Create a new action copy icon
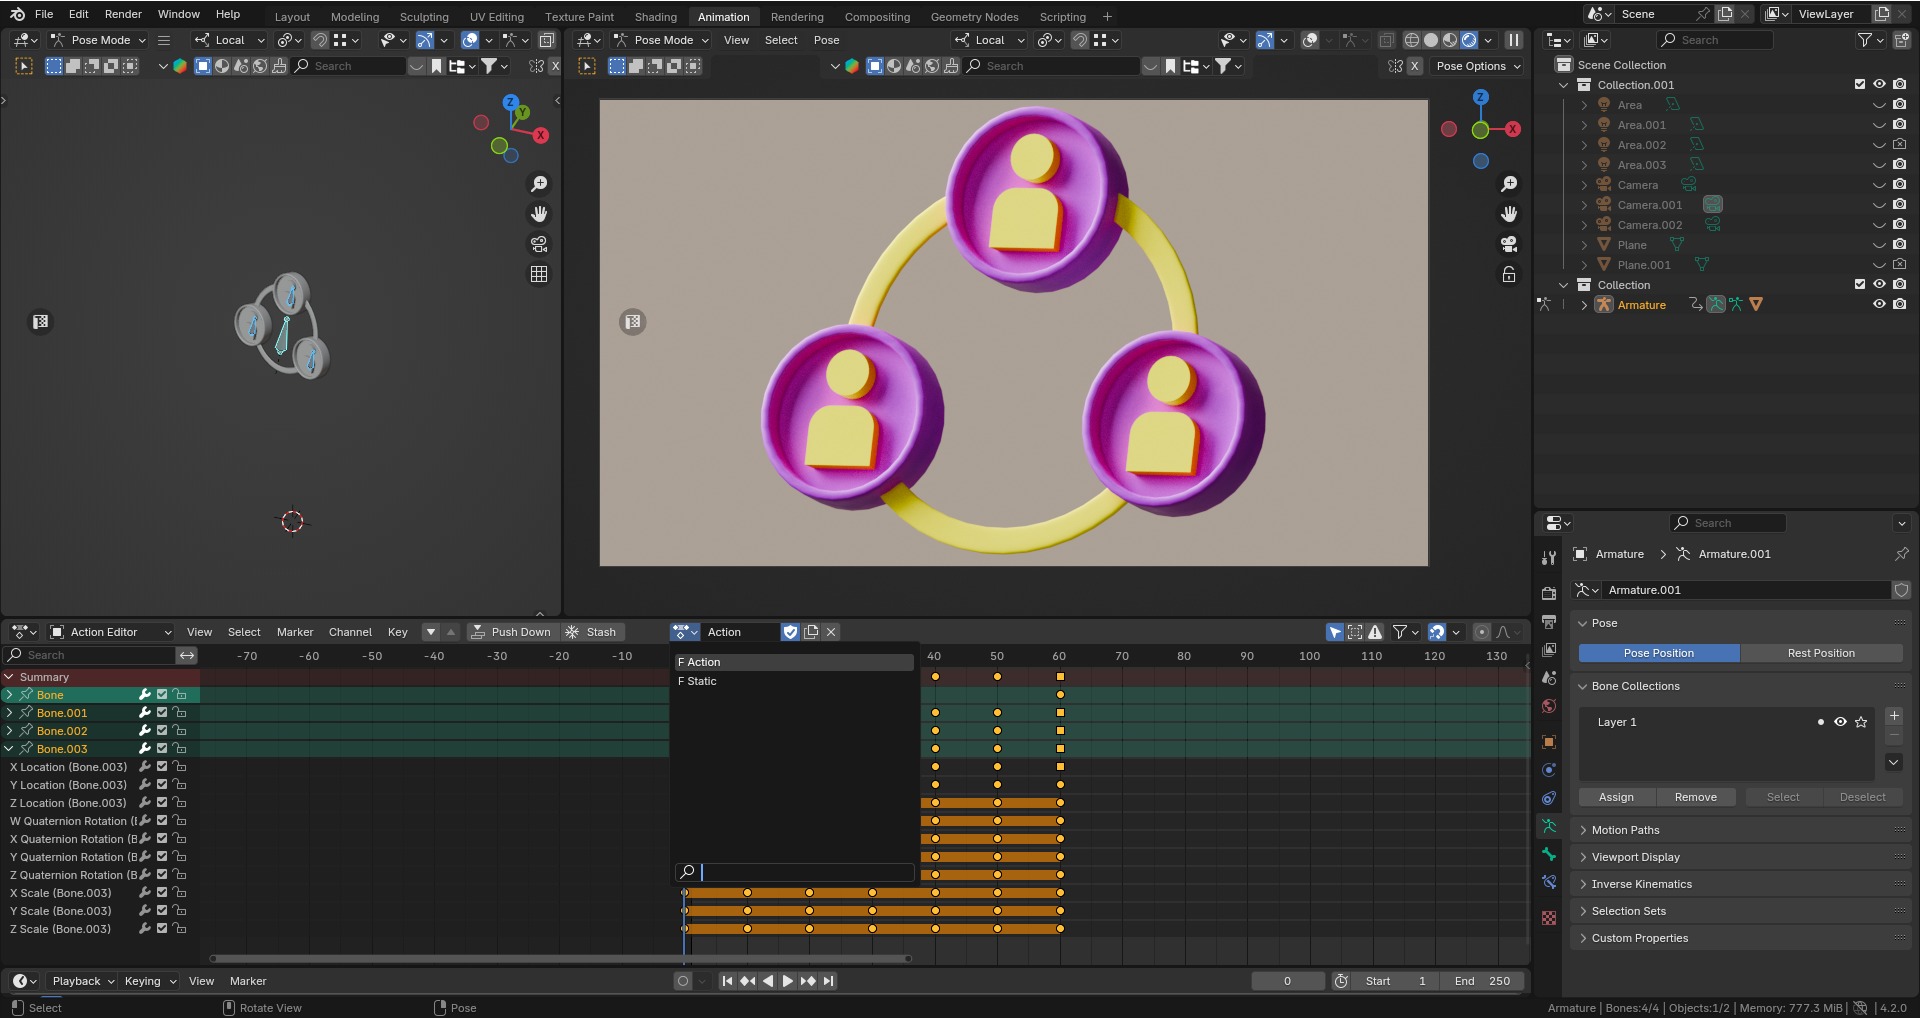Screen dimensions: 1920x1018 (x=811, y=632)
